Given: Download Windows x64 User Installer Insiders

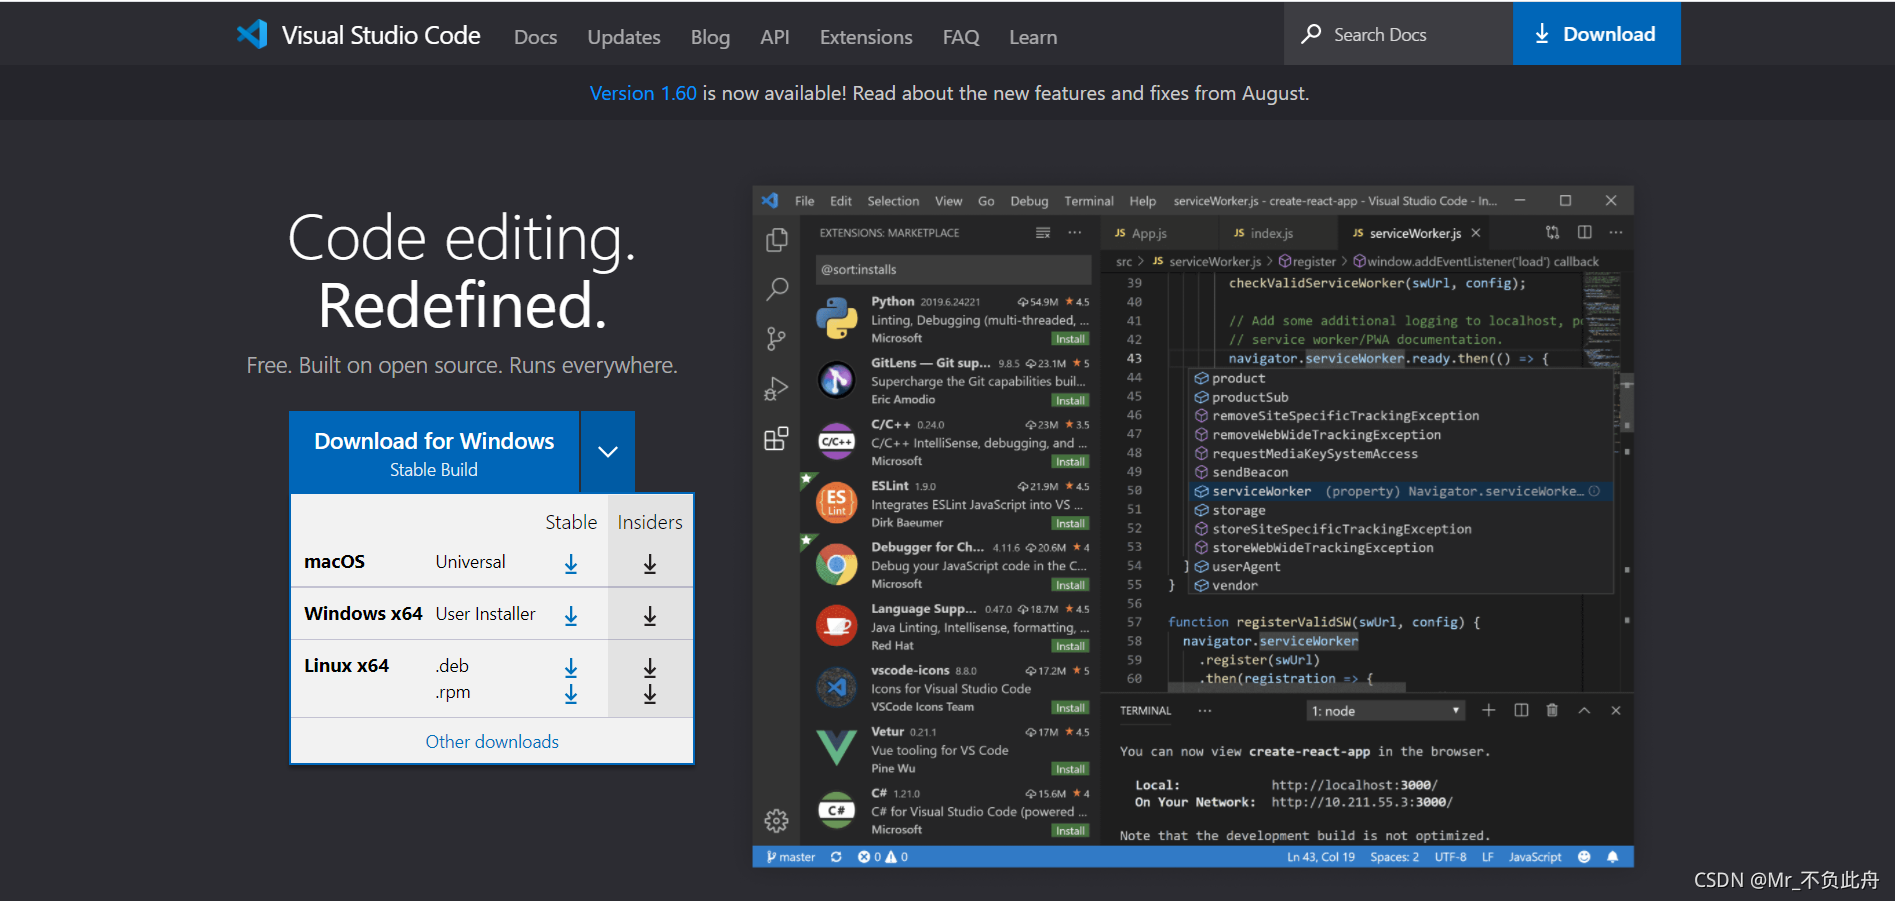Looking at the screenshot, I should 650,616.
